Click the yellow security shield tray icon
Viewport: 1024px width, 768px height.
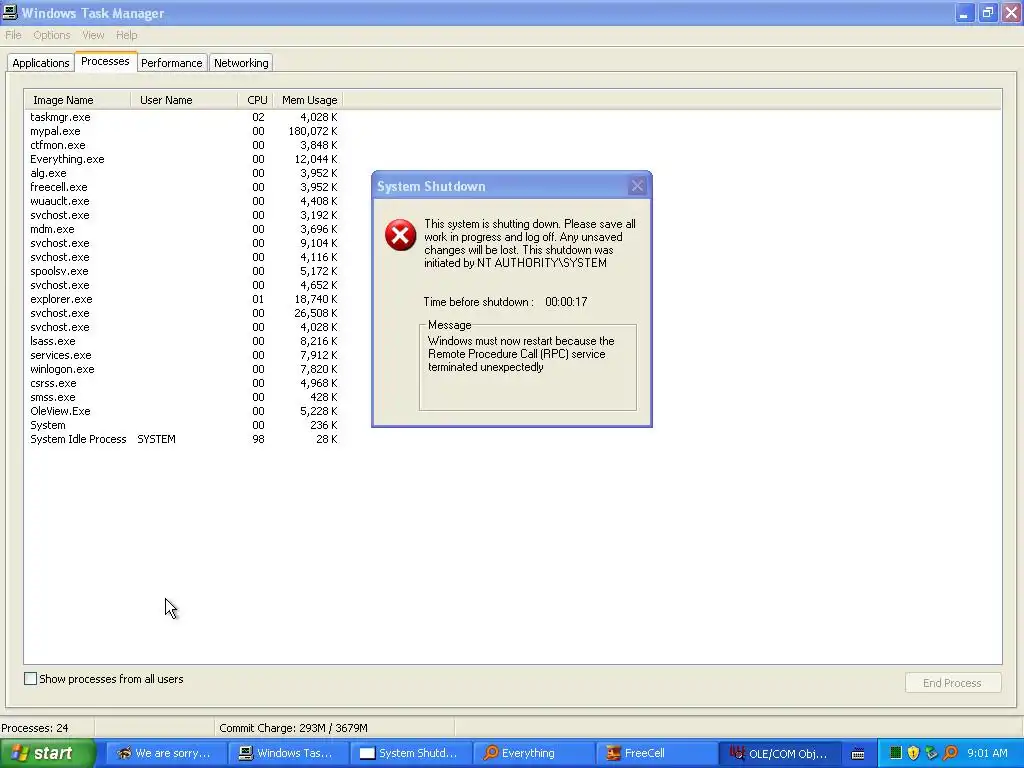point(914,753)
